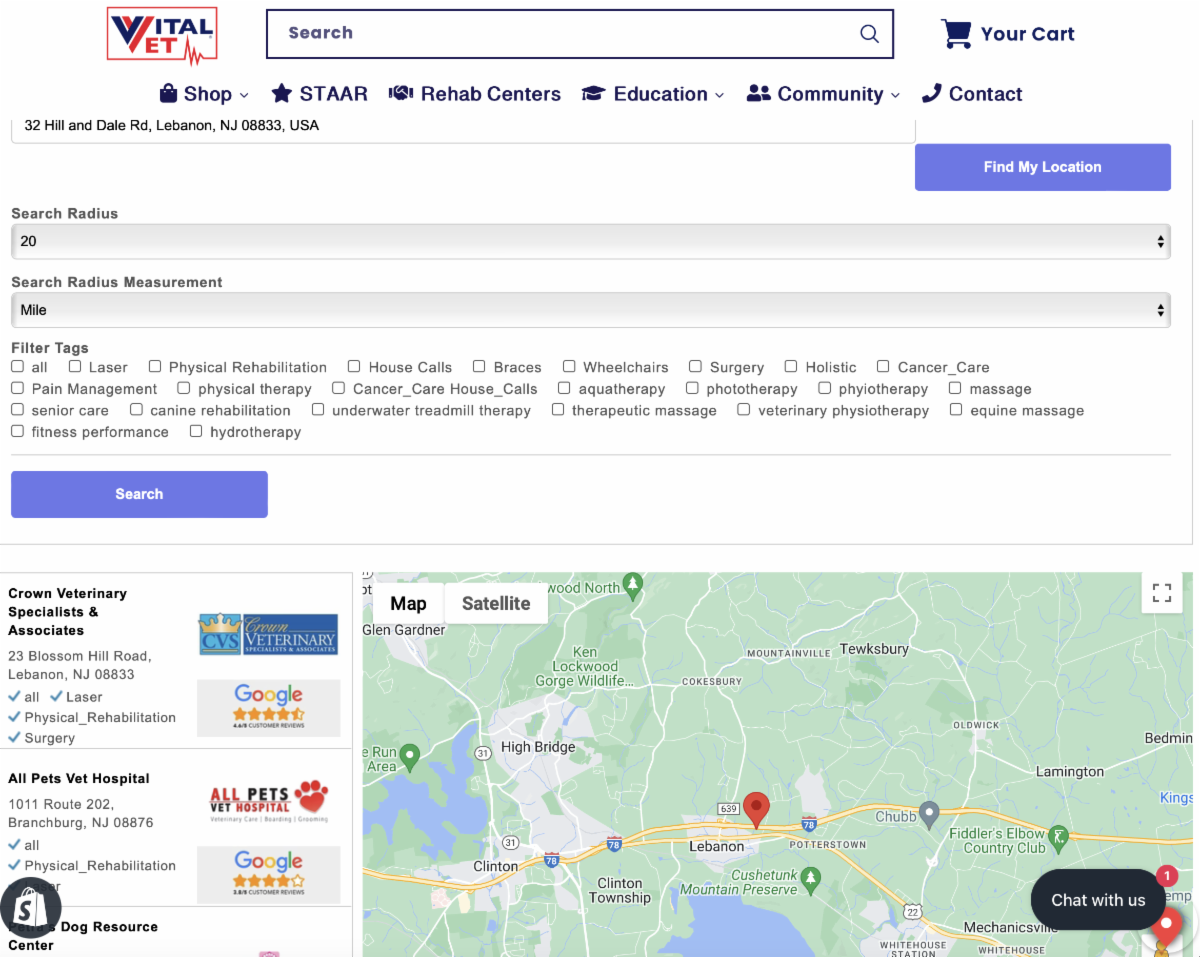1200x957 pixels.
Task: Tick the Pain Management checkbox
Action: click(x=18, y=389)
